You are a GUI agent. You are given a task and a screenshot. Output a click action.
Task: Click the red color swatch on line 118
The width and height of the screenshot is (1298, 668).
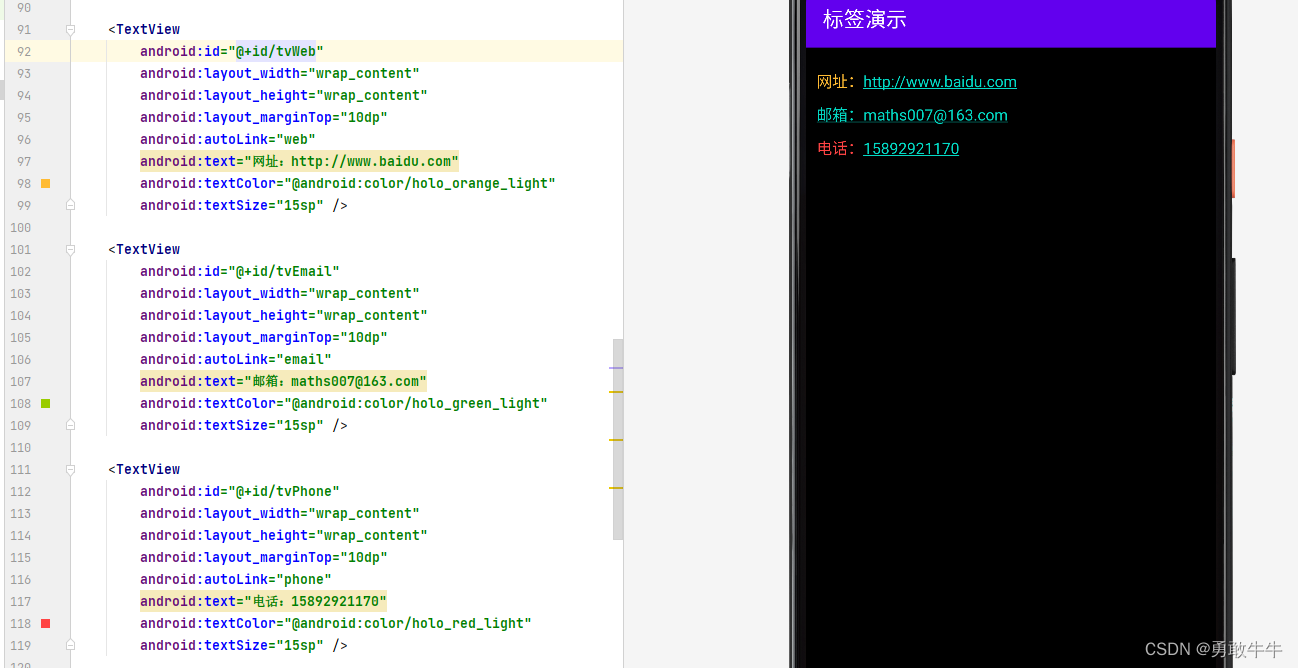pos(45,624)
